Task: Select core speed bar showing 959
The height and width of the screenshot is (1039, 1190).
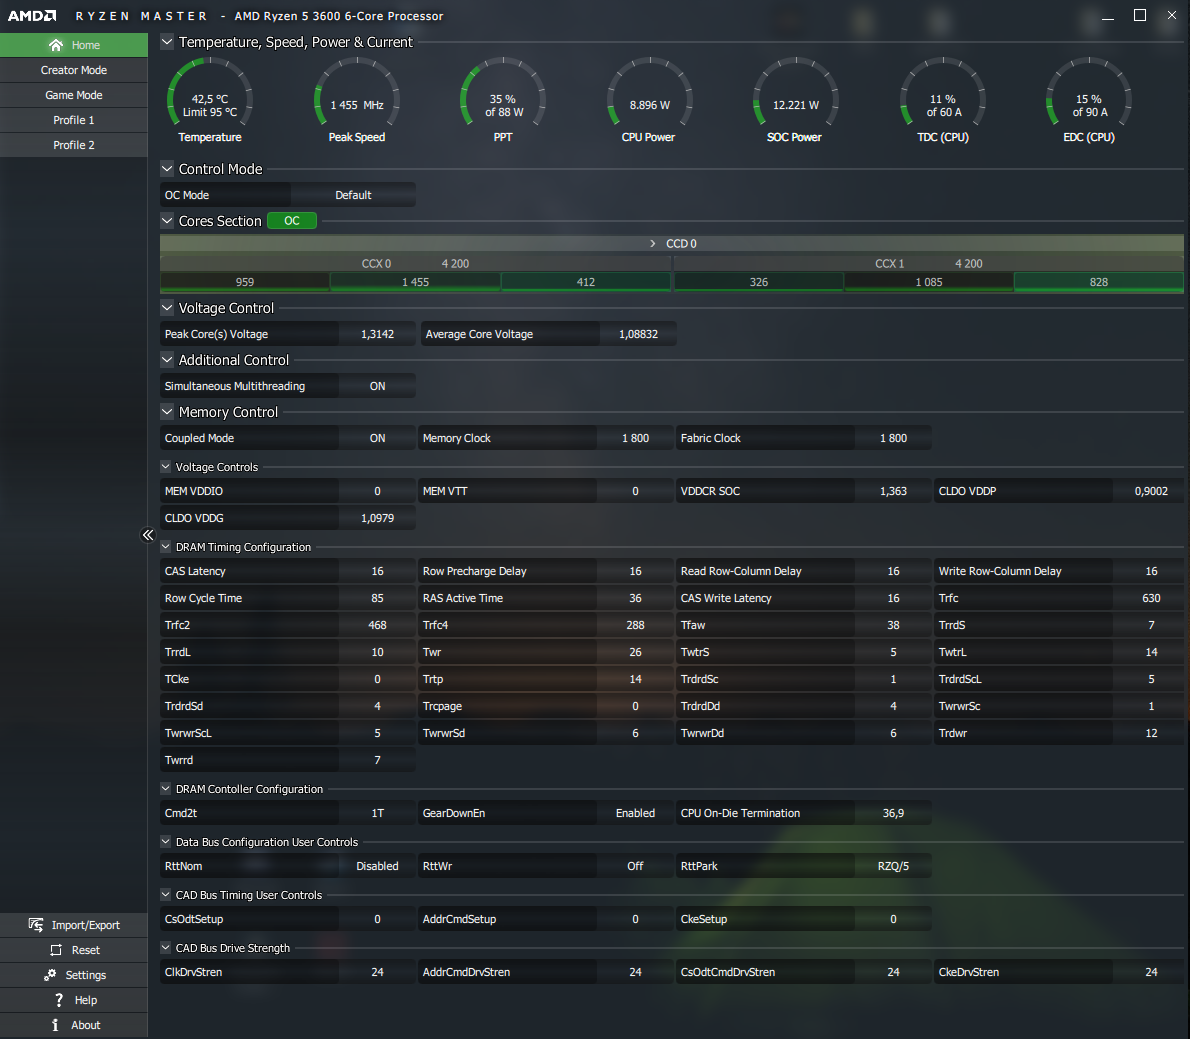Action: coord(245,282)
